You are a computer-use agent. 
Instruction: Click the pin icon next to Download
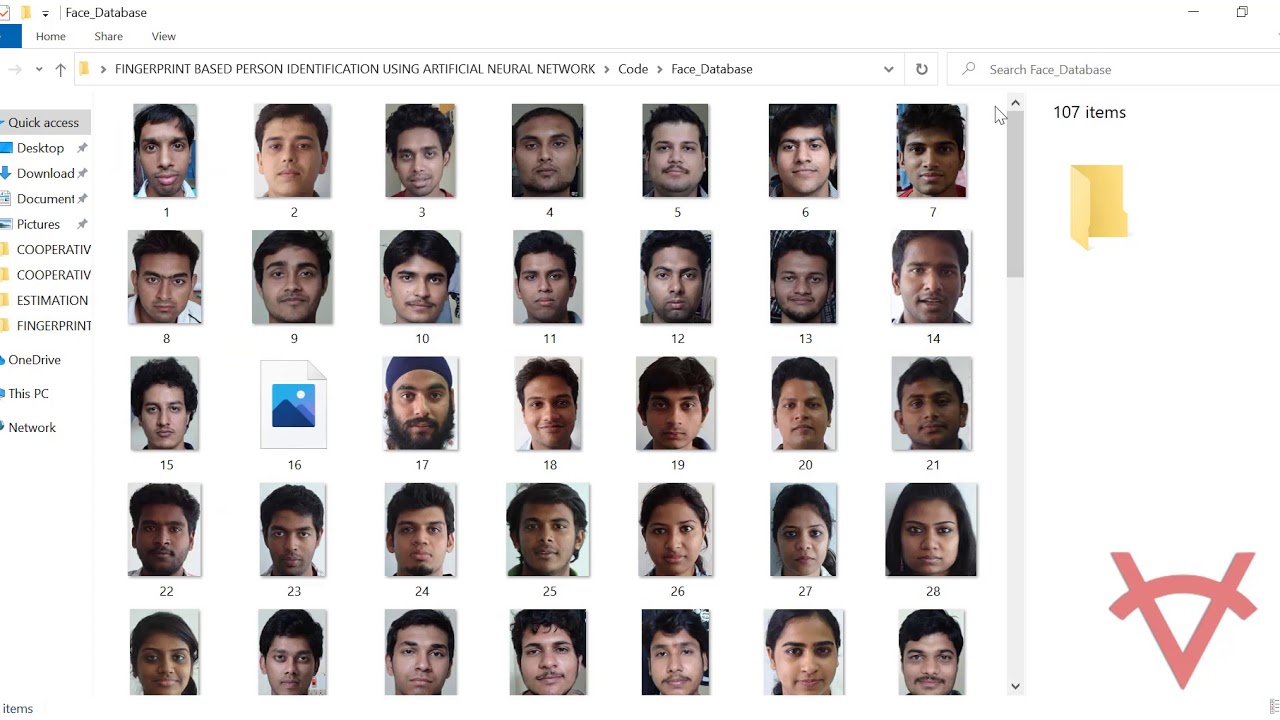click(82, 173)
